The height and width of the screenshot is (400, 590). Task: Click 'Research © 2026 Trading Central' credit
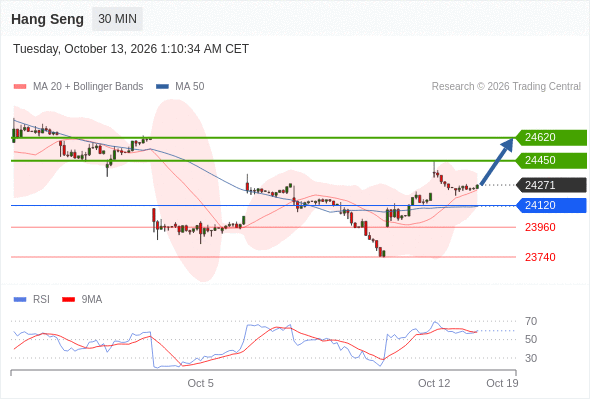(x=506, y=87)
